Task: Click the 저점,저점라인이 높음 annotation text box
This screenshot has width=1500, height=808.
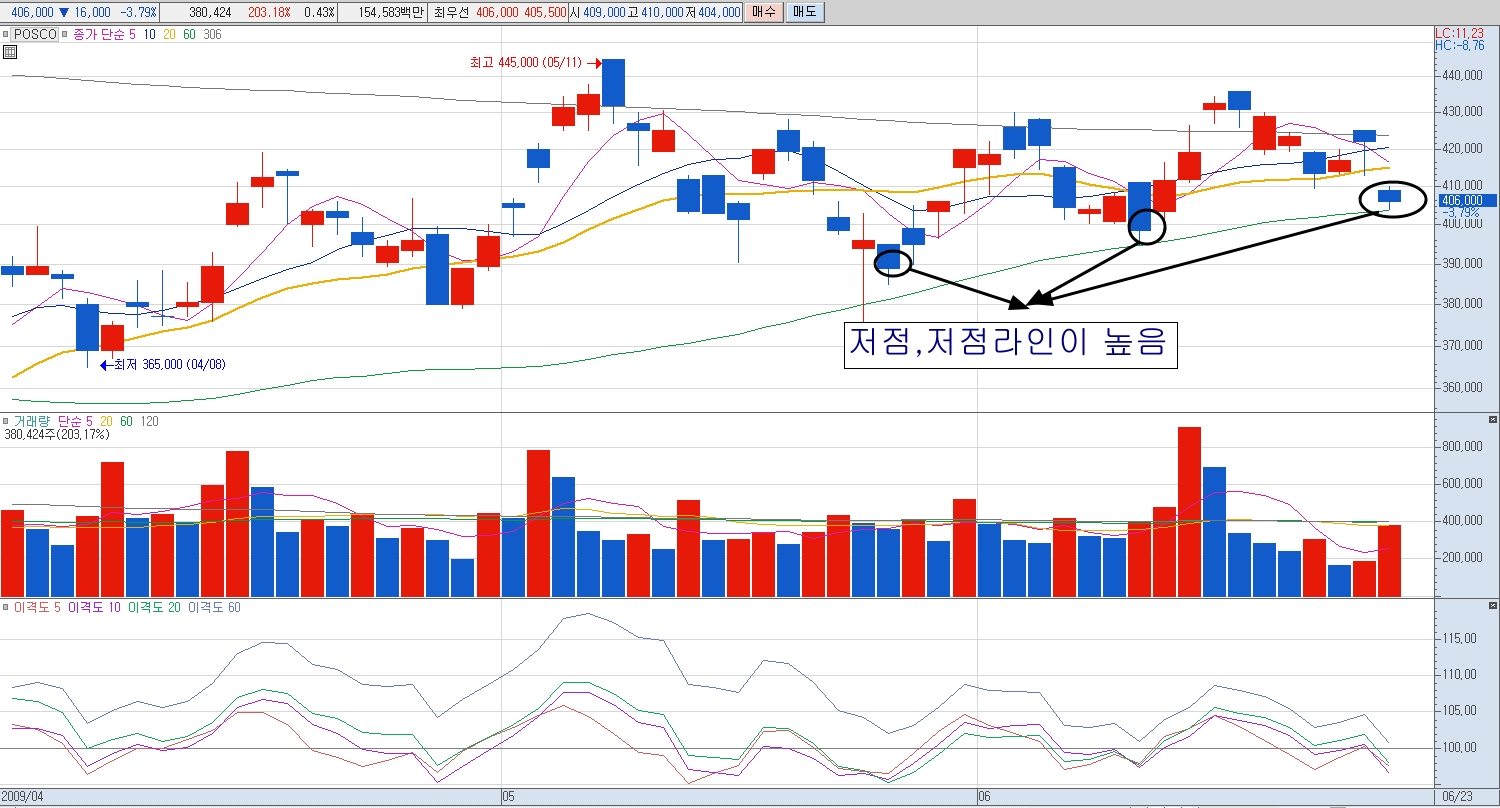Action: (x=1010, y=344)
